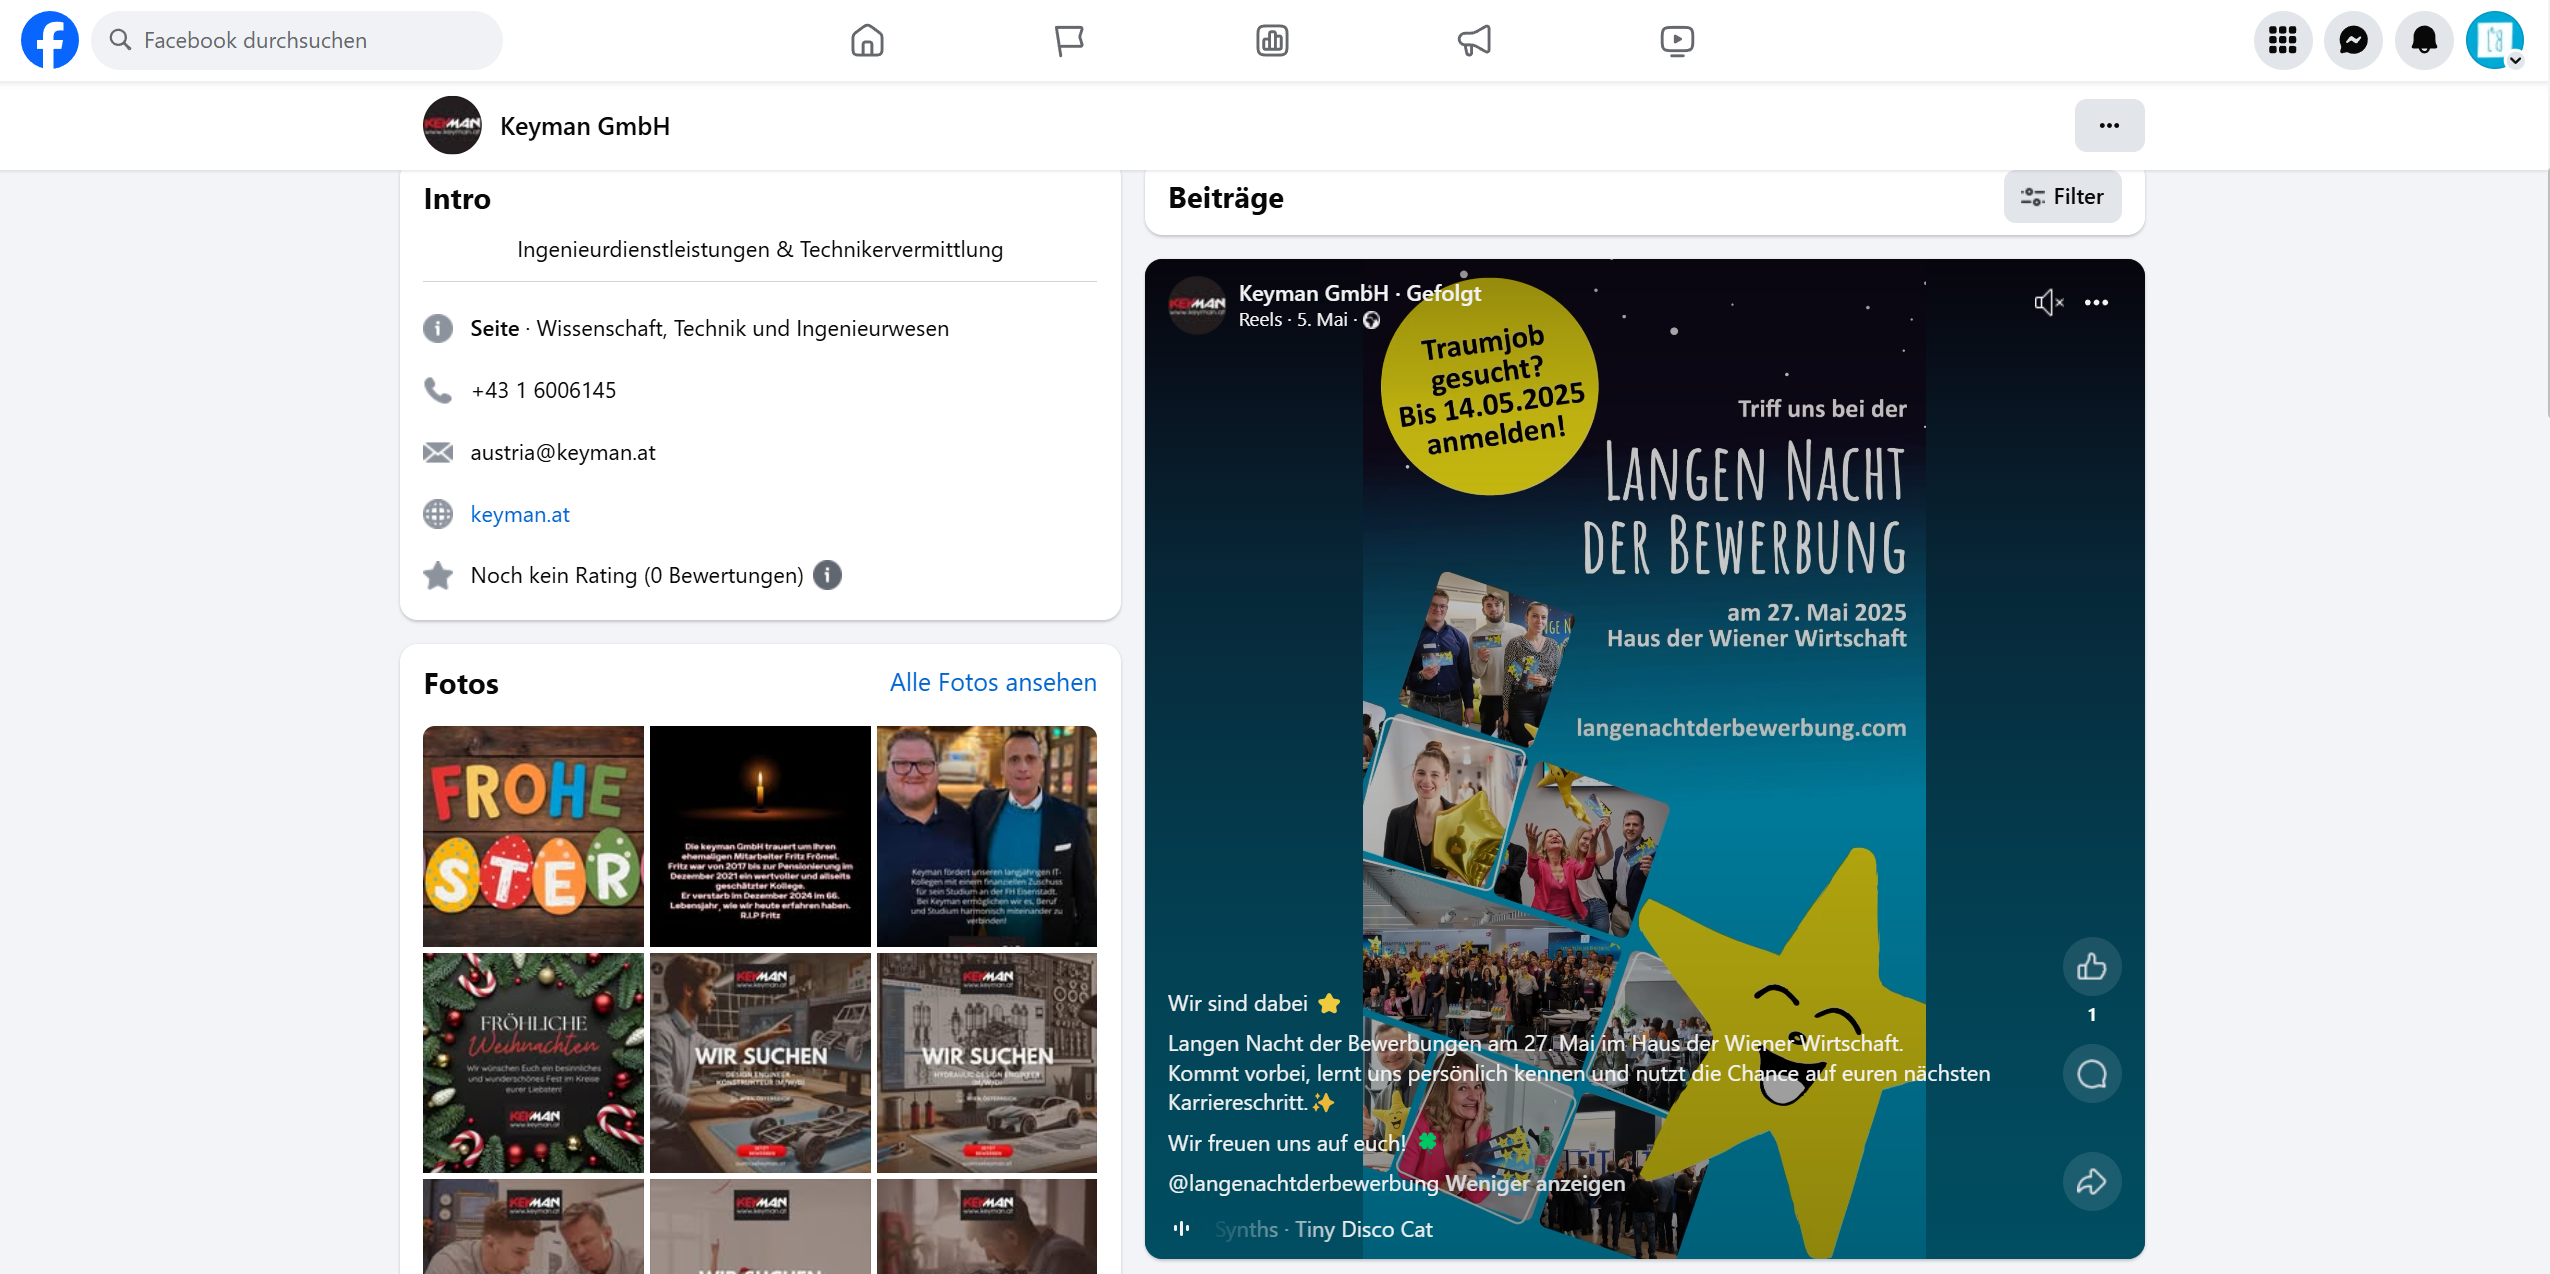The image size is (2550, 1274).
Task: Open the reel's three-dot options
Action: [x=2096, y=302]
